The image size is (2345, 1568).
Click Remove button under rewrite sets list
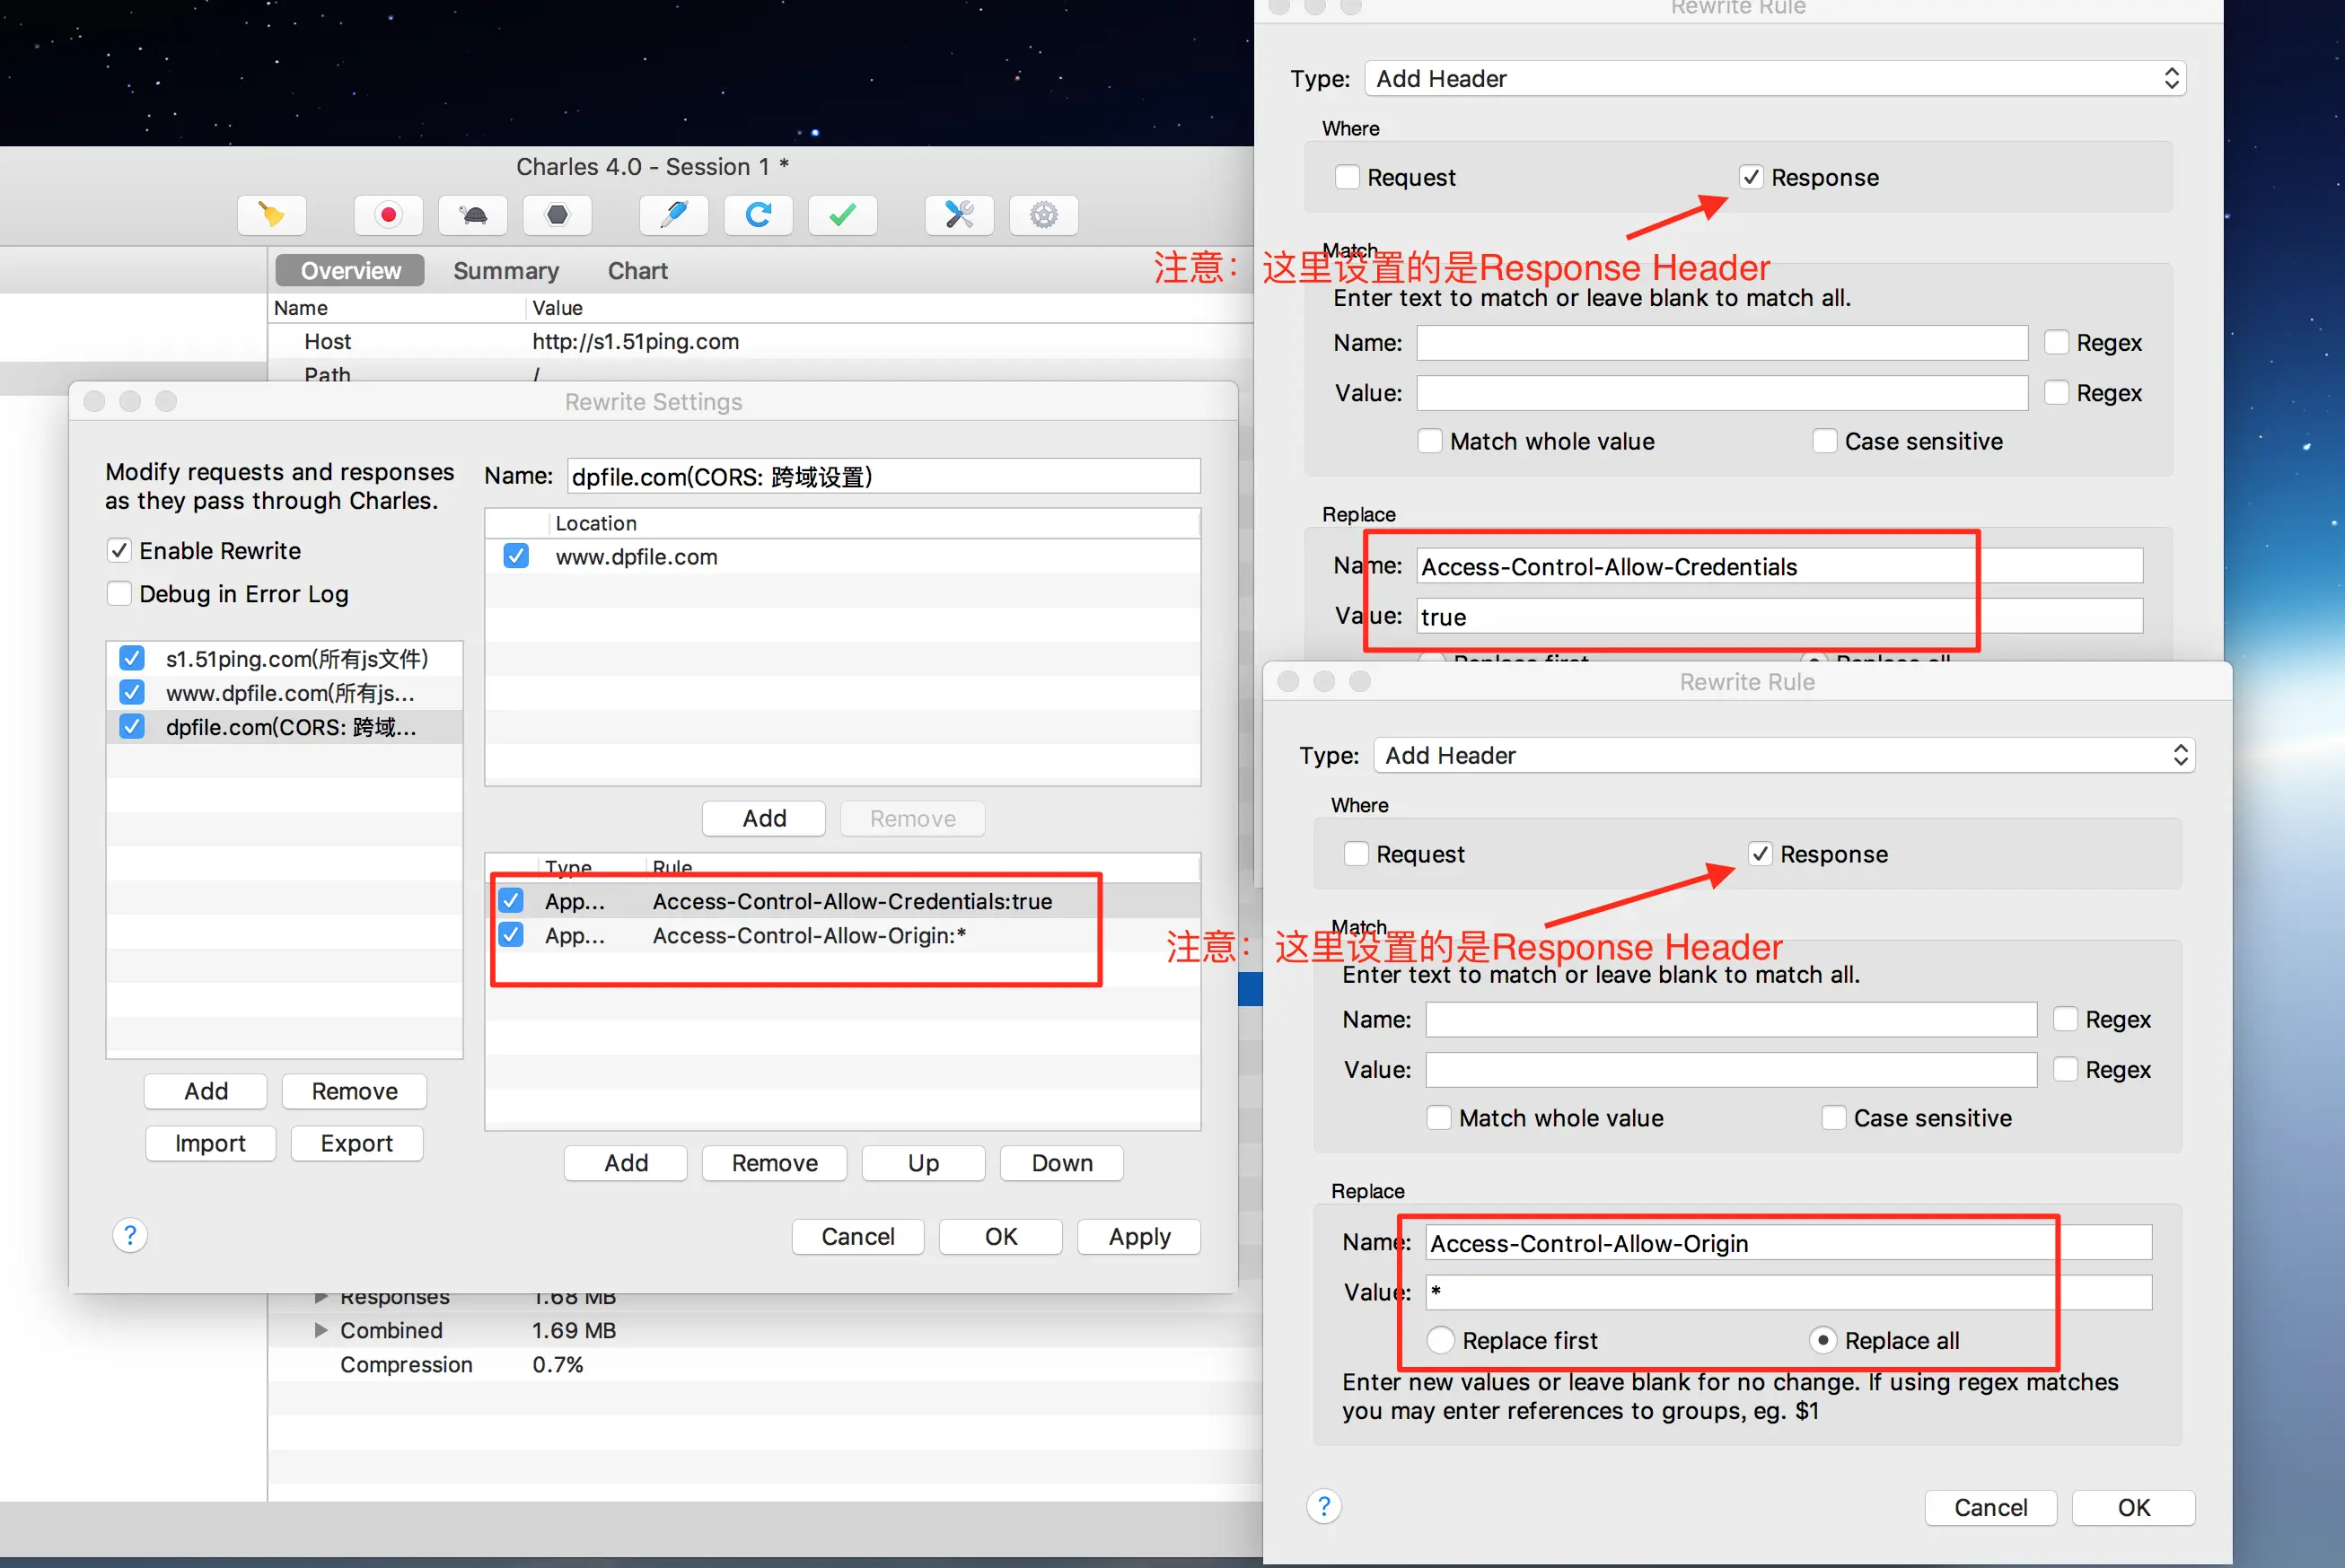(x=355, y=1091)
